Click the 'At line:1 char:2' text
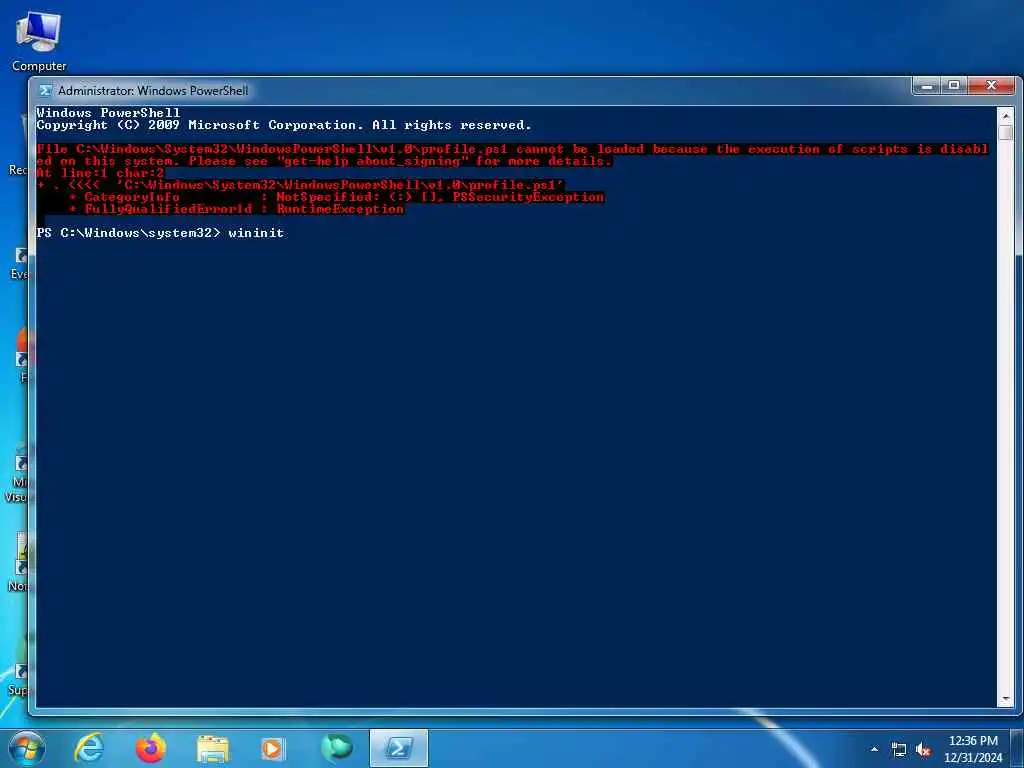The height and width of the screenshot is (768, 1024). (100, 173)
